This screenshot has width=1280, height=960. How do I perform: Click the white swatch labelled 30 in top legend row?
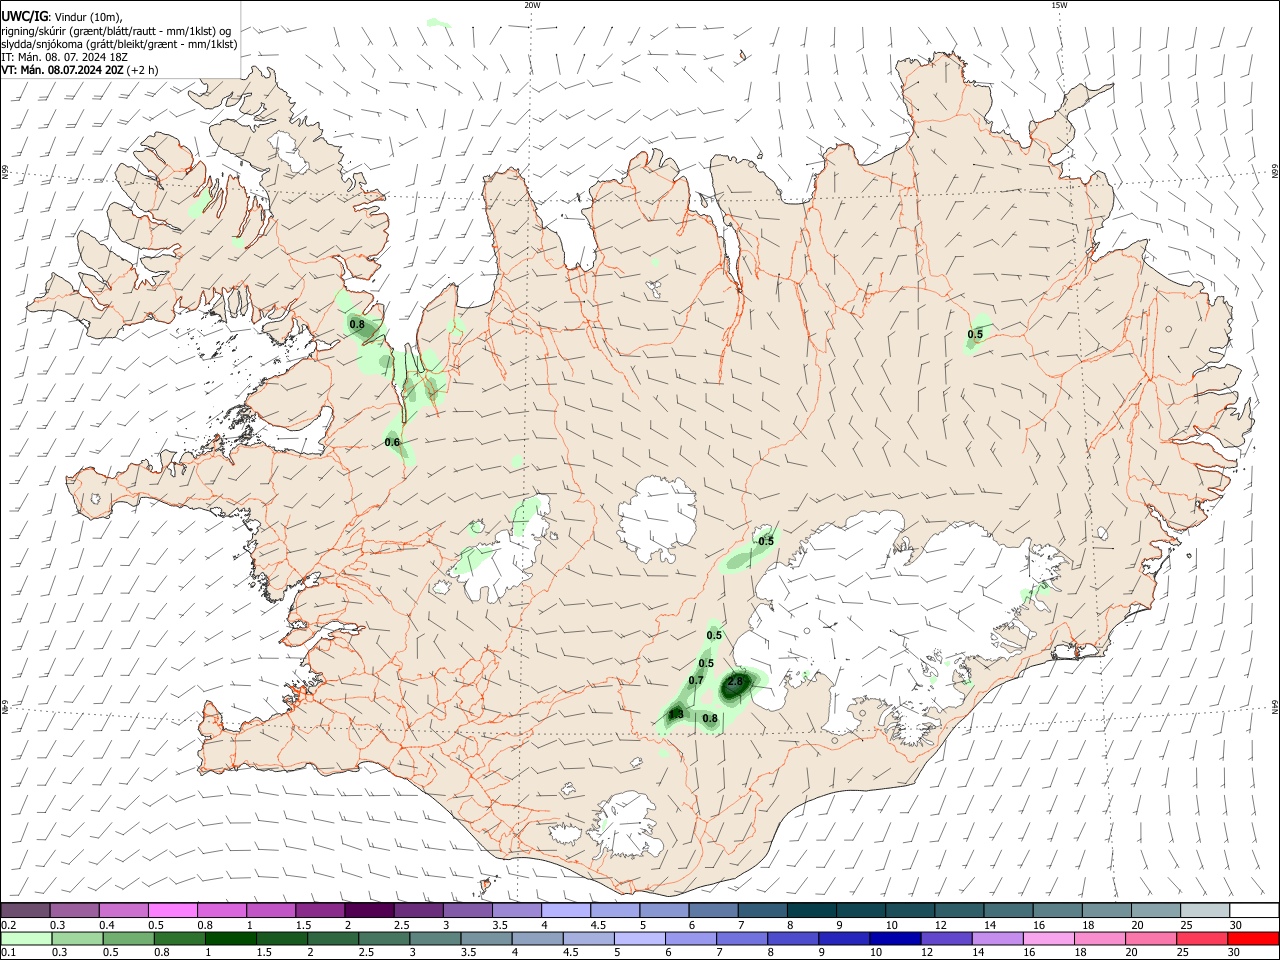pyautogui.click(x=1254, y=911)
